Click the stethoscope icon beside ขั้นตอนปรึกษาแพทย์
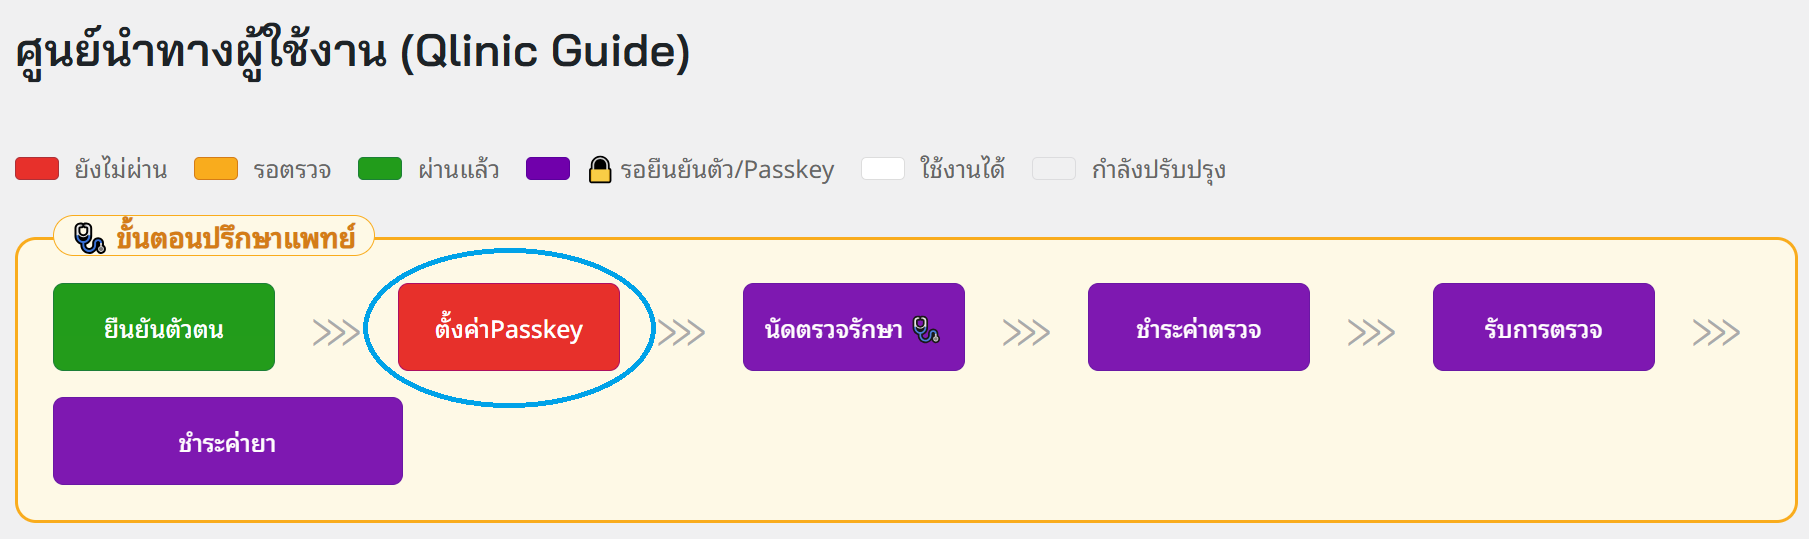The image size is (1809, 539). click(90, 238)
